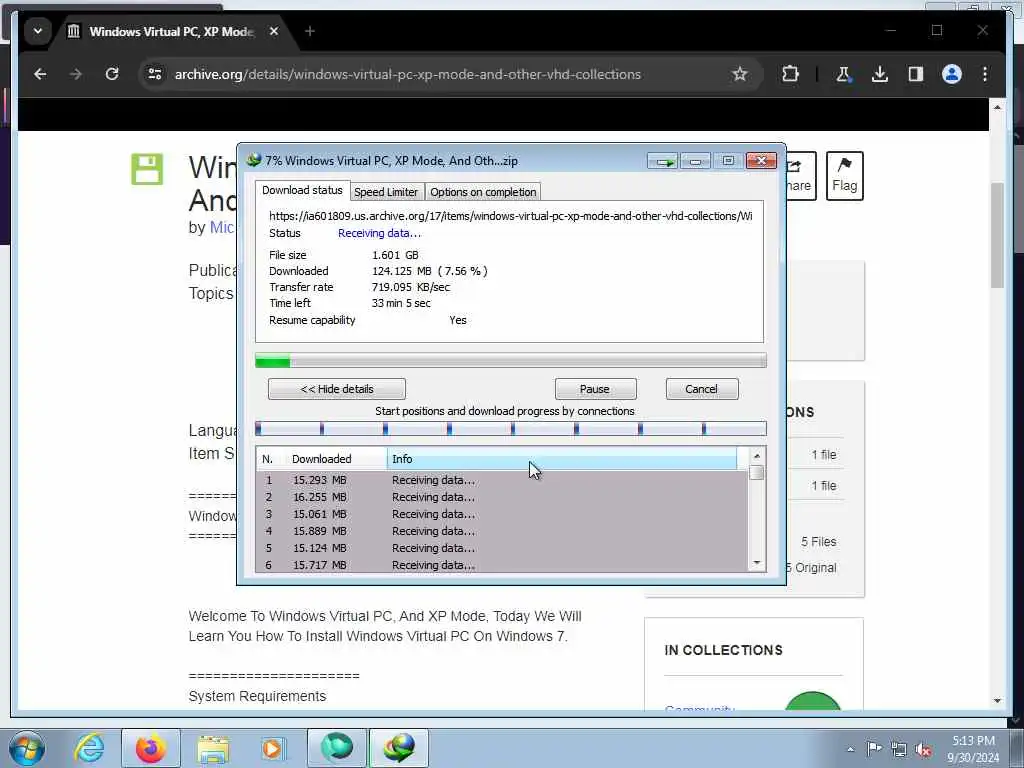
Task: Click the N. column header
Action: tap(270, 459)
